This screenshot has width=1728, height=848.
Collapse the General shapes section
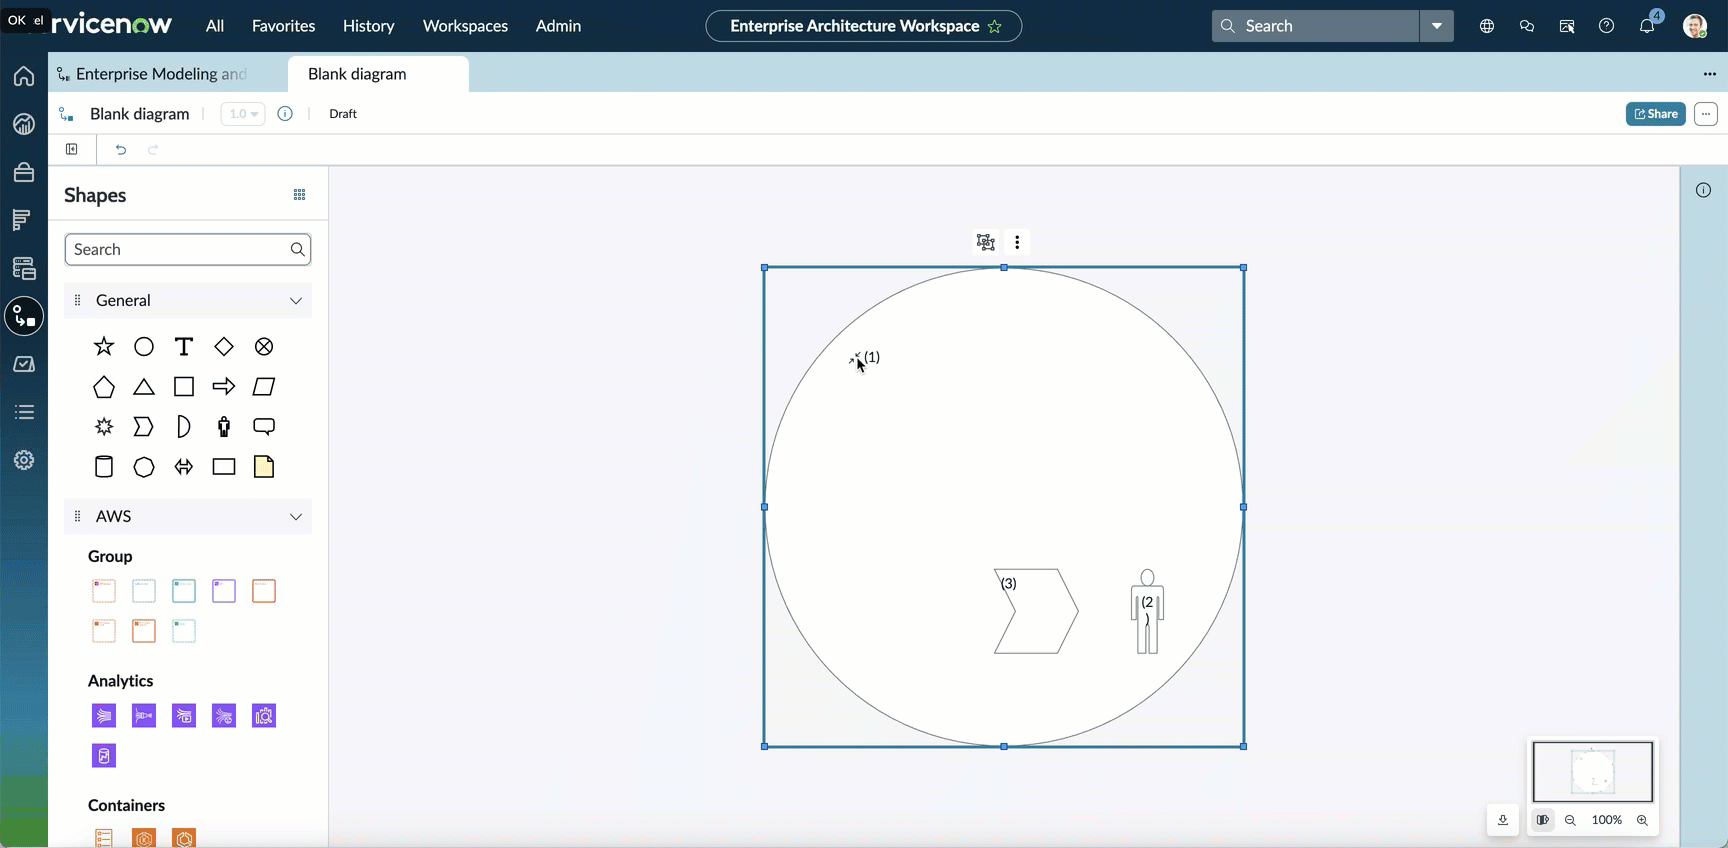click(296, 301)
